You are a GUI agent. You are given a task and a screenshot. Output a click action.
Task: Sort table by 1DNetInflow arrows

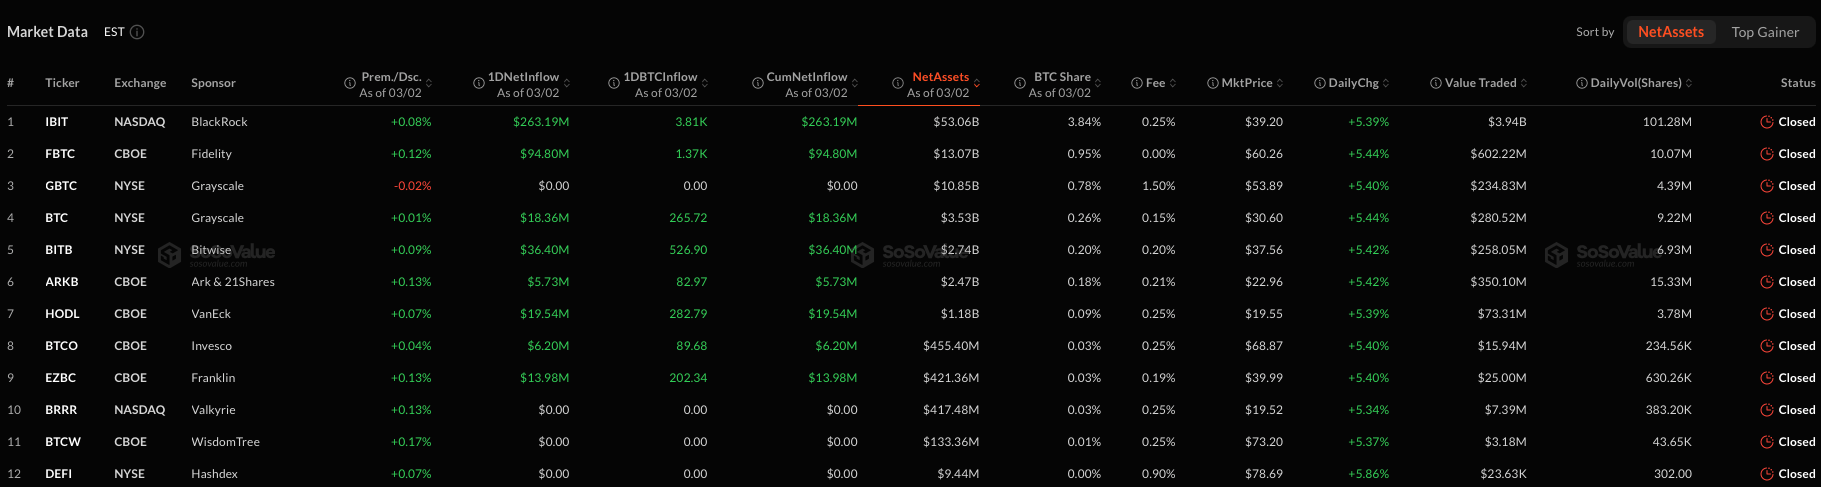coord(567,83)
